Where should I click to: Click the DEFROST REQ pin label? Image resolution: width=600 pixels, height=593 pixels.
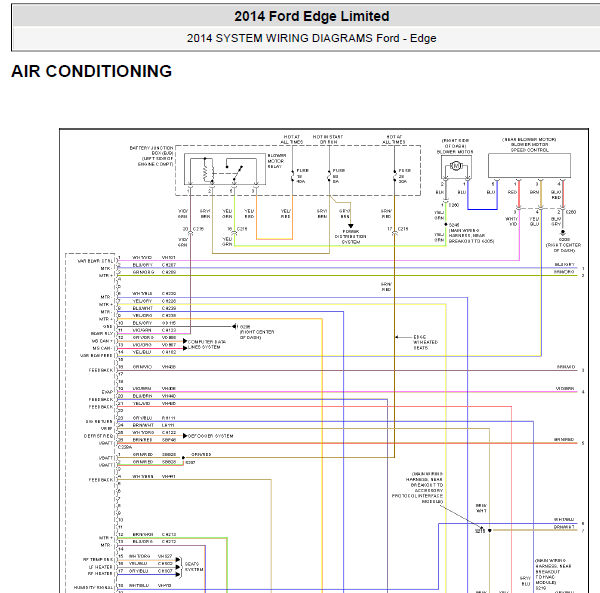[x=98, y=436]
